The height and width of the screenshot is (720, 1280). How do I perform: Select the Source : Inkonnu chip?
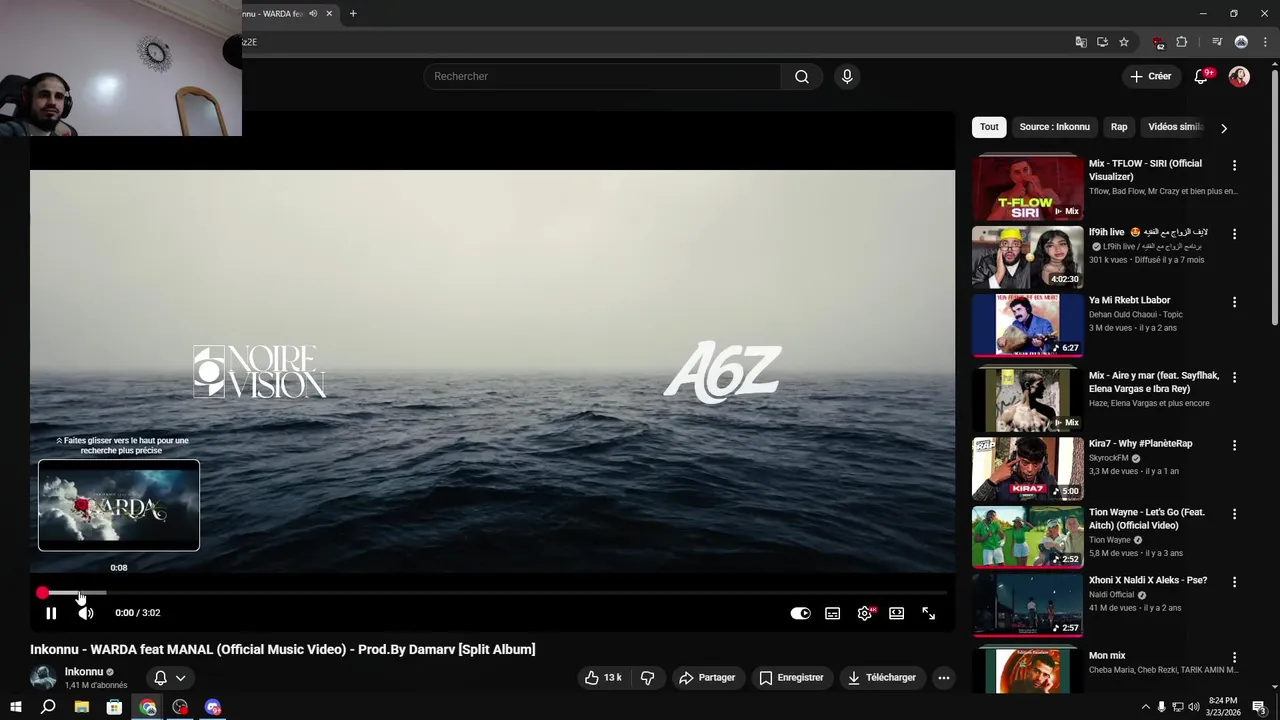pyautogui.click(x=1054, y=127)
